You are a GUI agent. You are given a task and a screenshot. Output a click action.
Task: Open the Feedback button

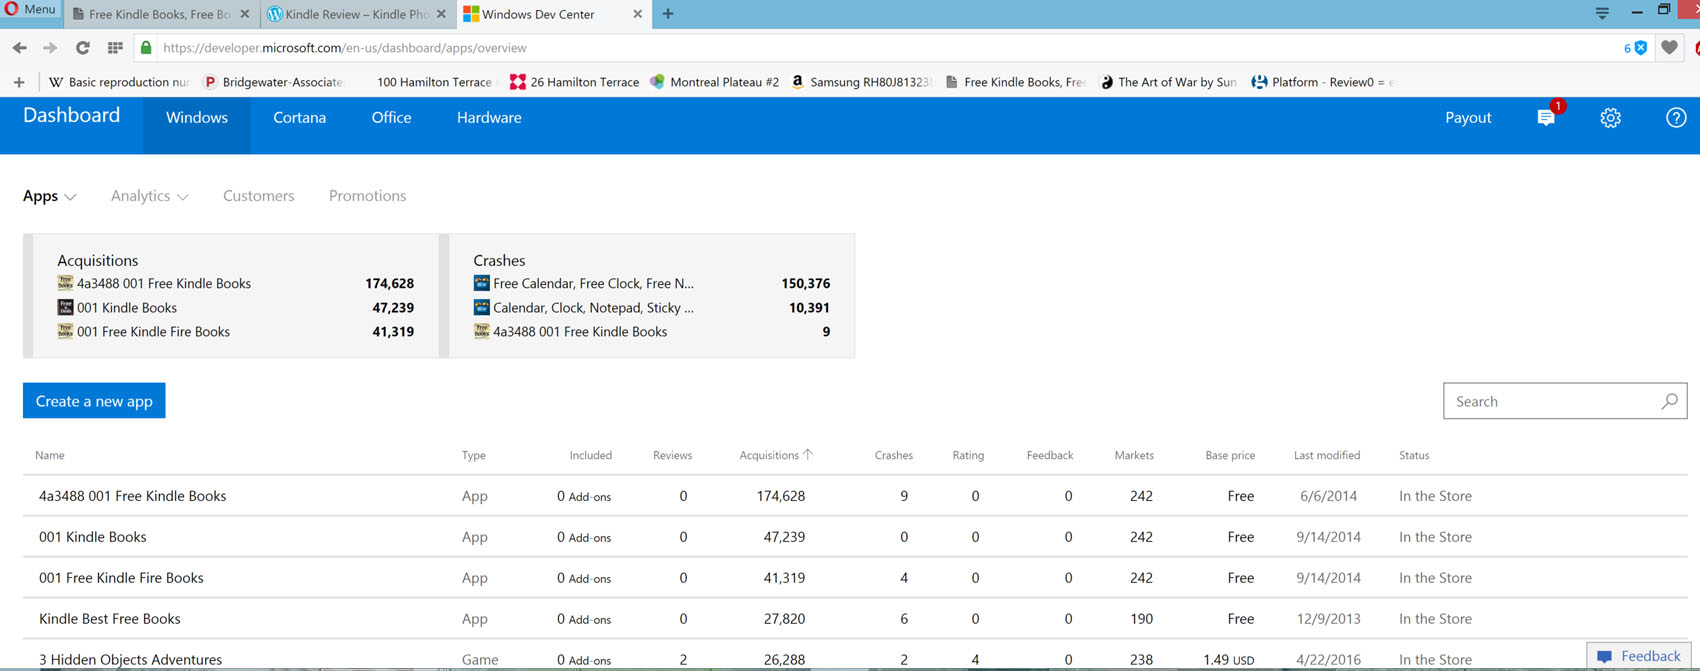[1638, 656]
